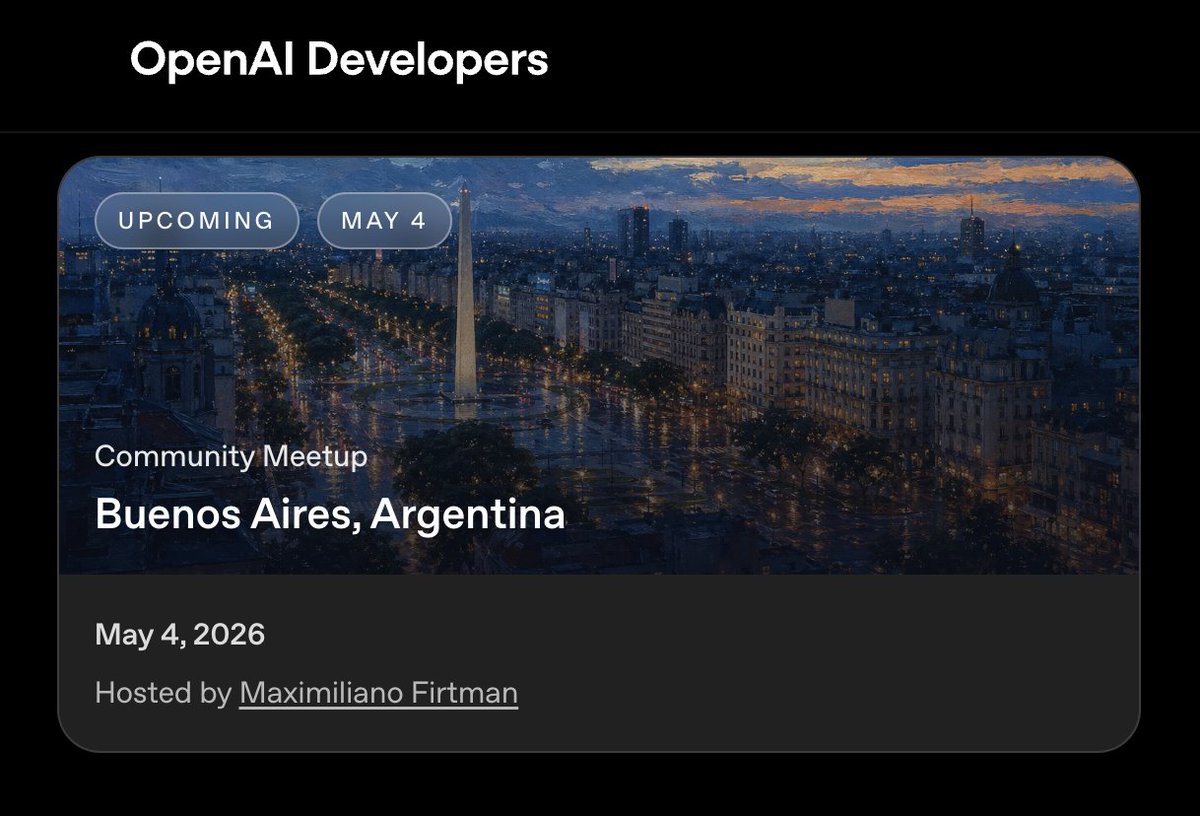Open the Buenos Aires cityscape event image
This screenshot has height=816, width=1200.
pos(599,366)
